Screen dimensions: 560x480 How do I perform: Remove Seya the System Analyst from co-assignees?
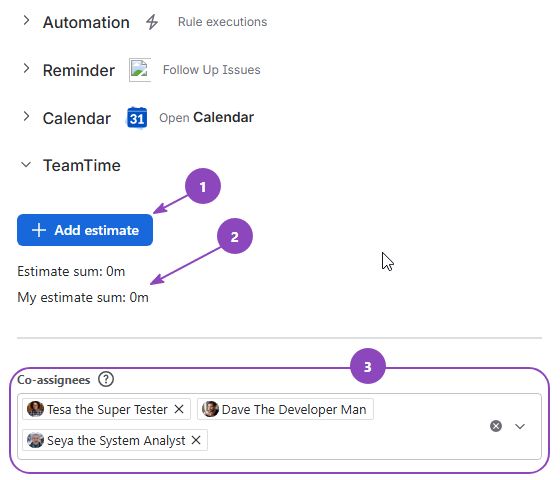(196, 440)
